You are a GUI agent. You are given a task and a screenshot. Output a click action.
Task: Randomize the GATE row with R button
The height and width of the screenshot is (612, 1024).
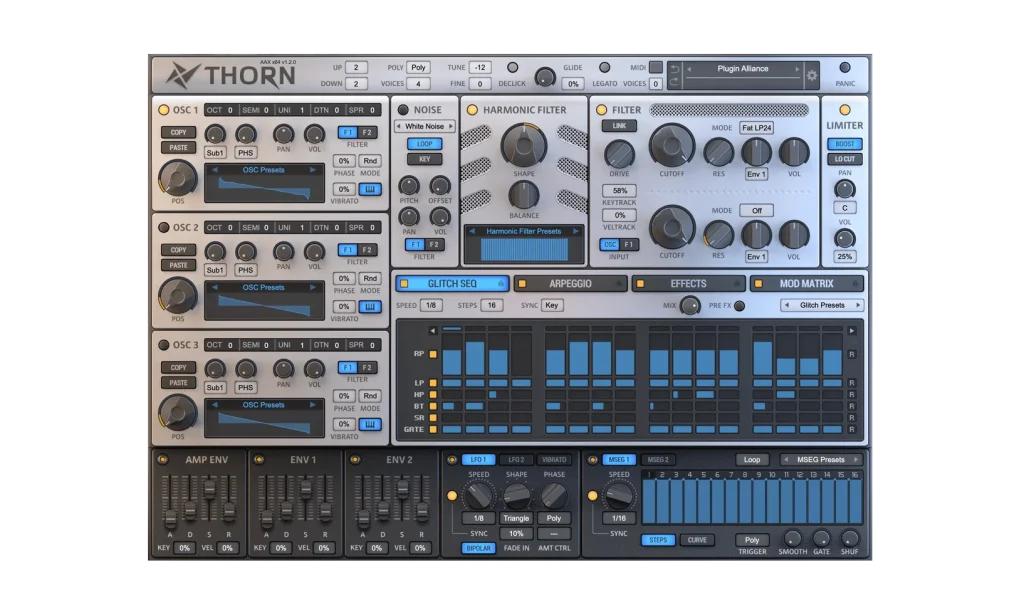[x=851, y=429]
